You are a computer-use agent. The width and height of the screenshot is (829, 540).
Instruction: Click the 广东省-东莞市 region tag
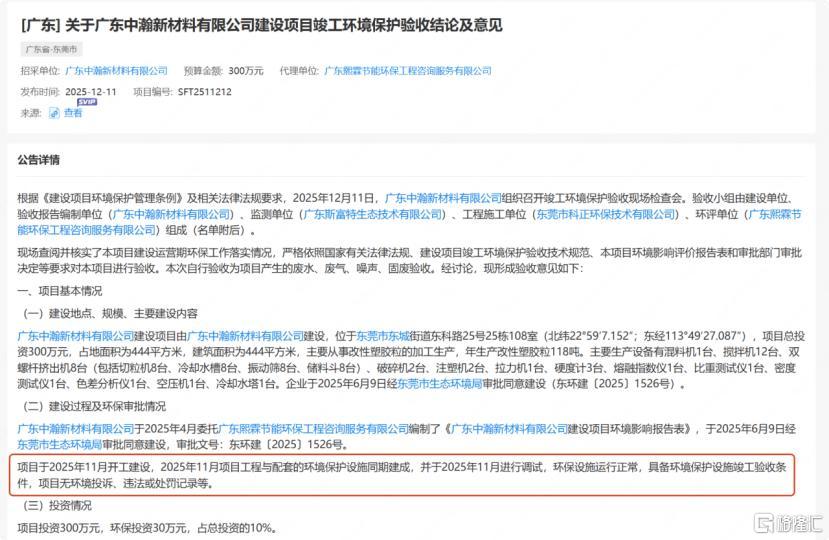click(51, 49)
